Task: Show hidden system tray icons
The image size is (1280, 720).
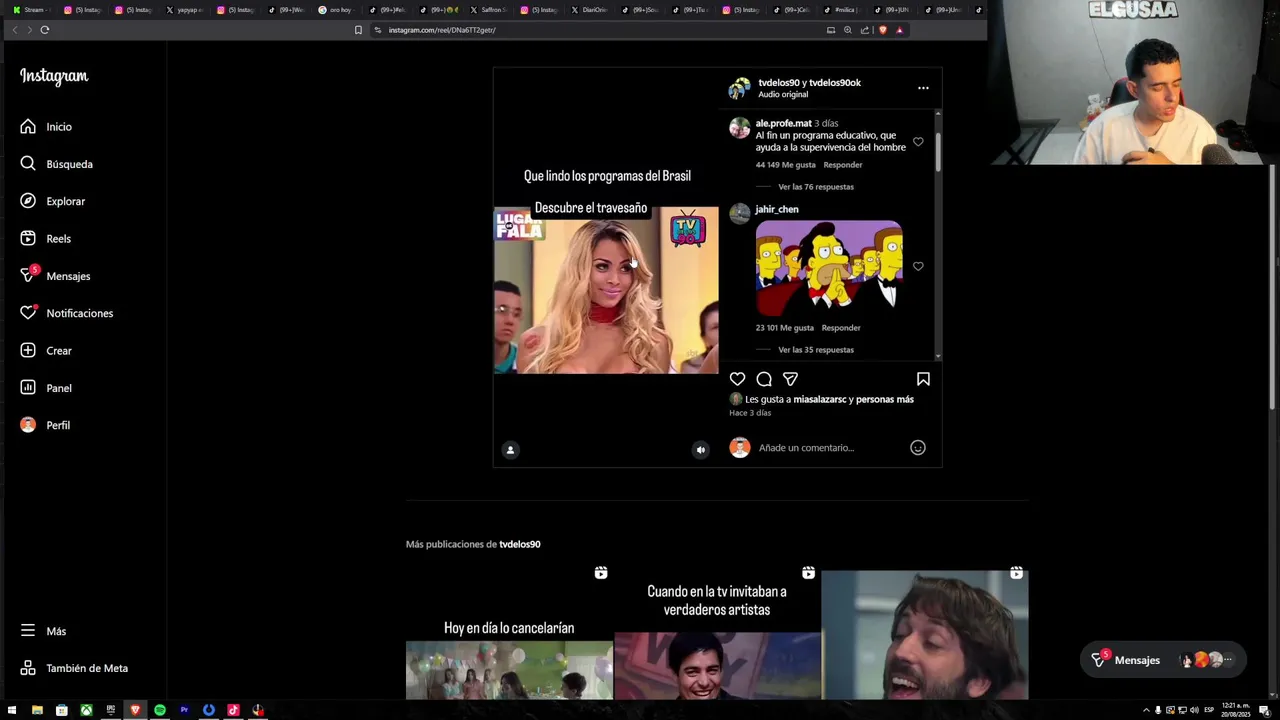Action: click(1146, 710)
